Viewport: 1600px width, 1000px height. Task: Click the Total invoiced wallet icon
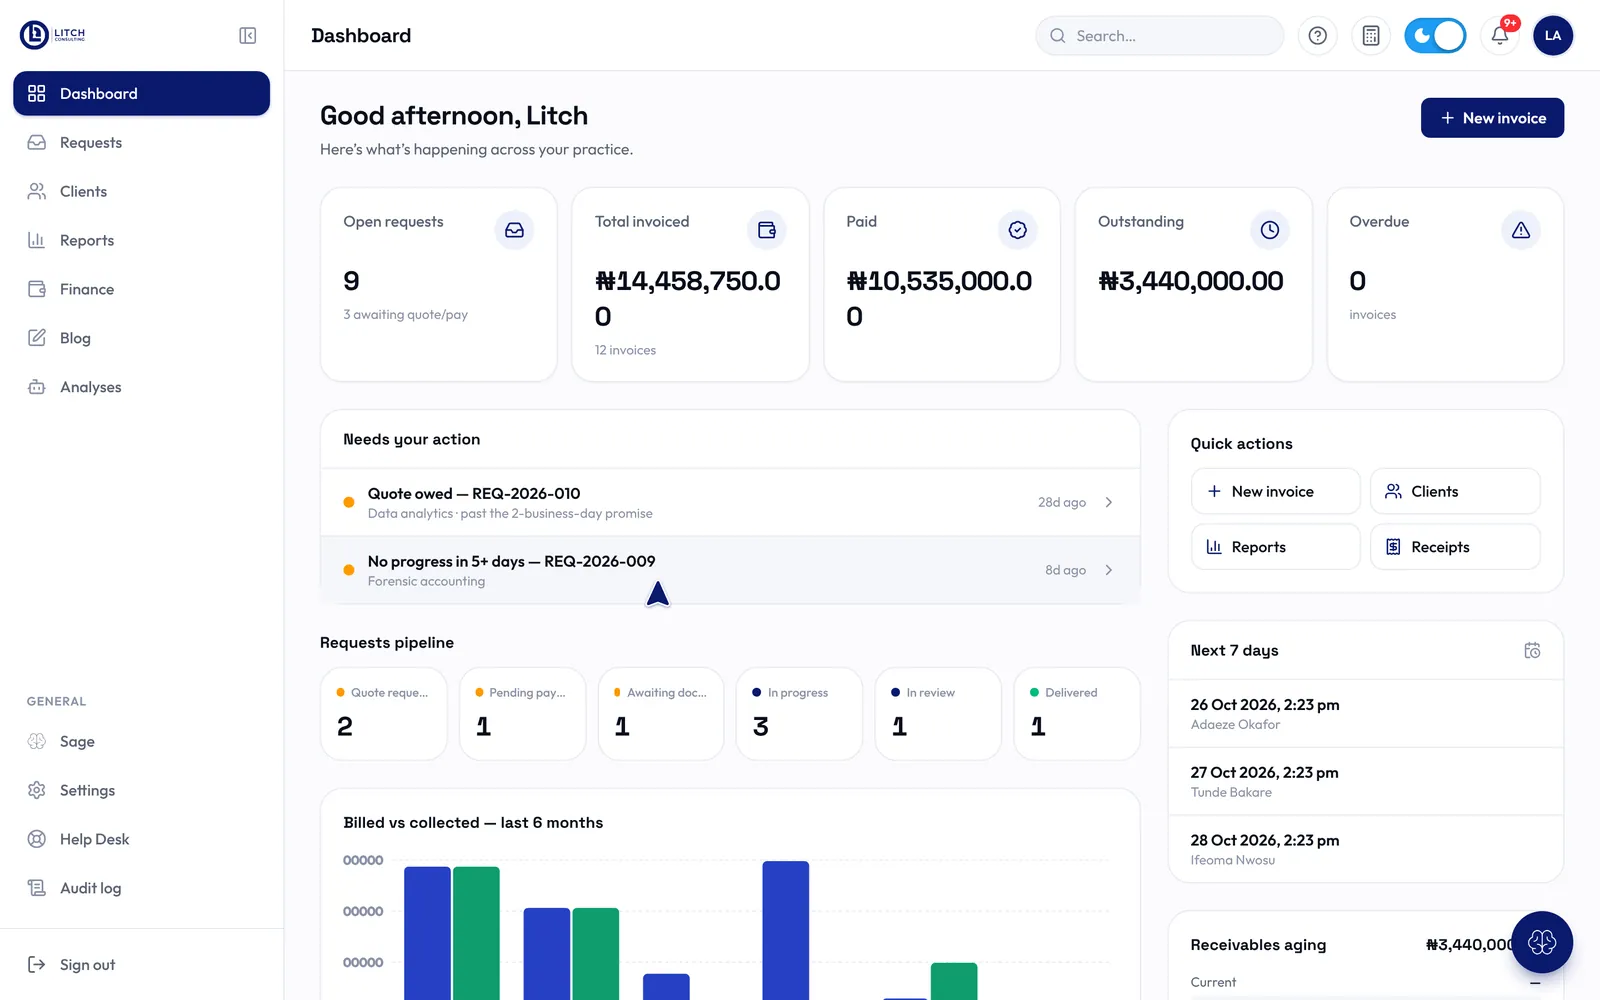[x=767, y=230]
